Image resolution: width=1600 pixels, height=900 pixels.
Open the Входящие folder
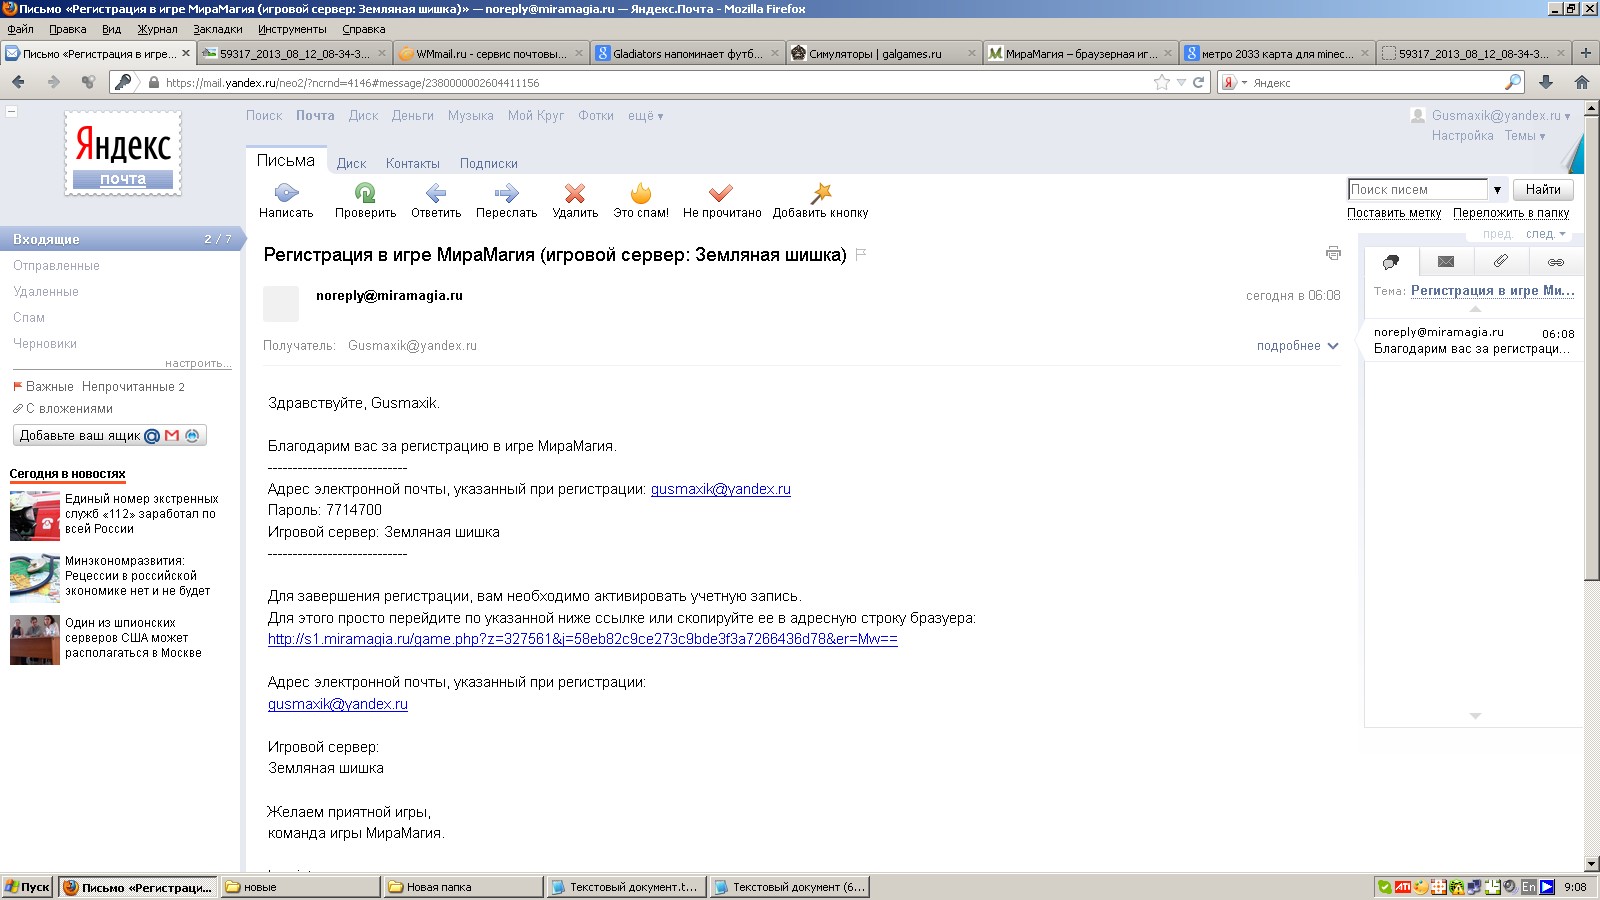[120, 239]
